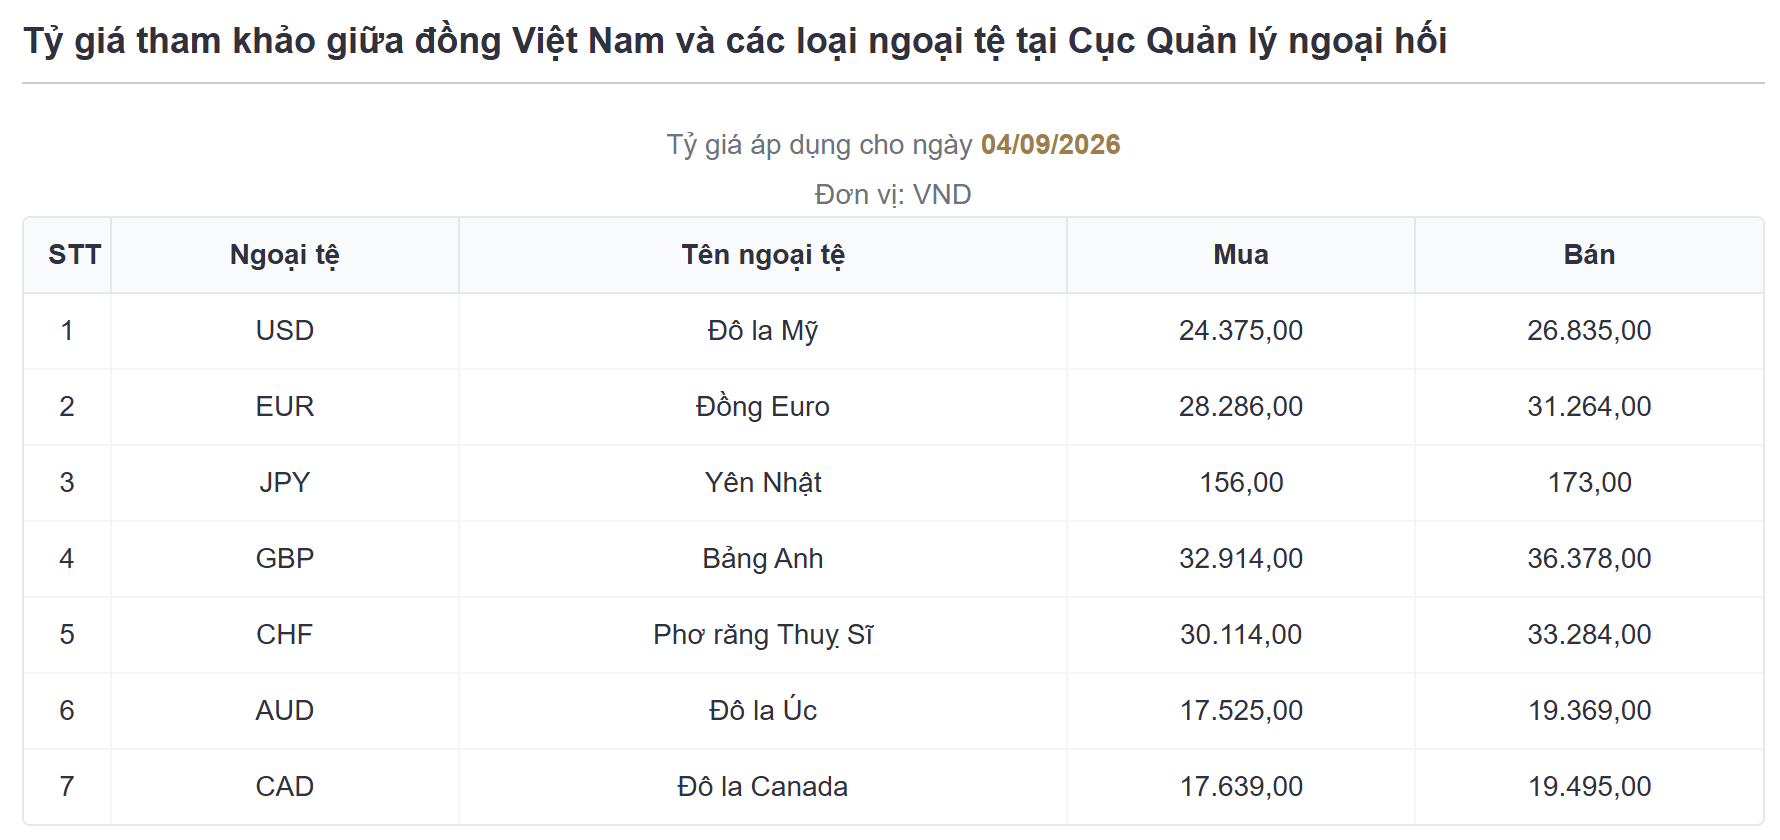Select the USD currency code cell
Screen dimensions: 1780x840
[x=285, y=331]
